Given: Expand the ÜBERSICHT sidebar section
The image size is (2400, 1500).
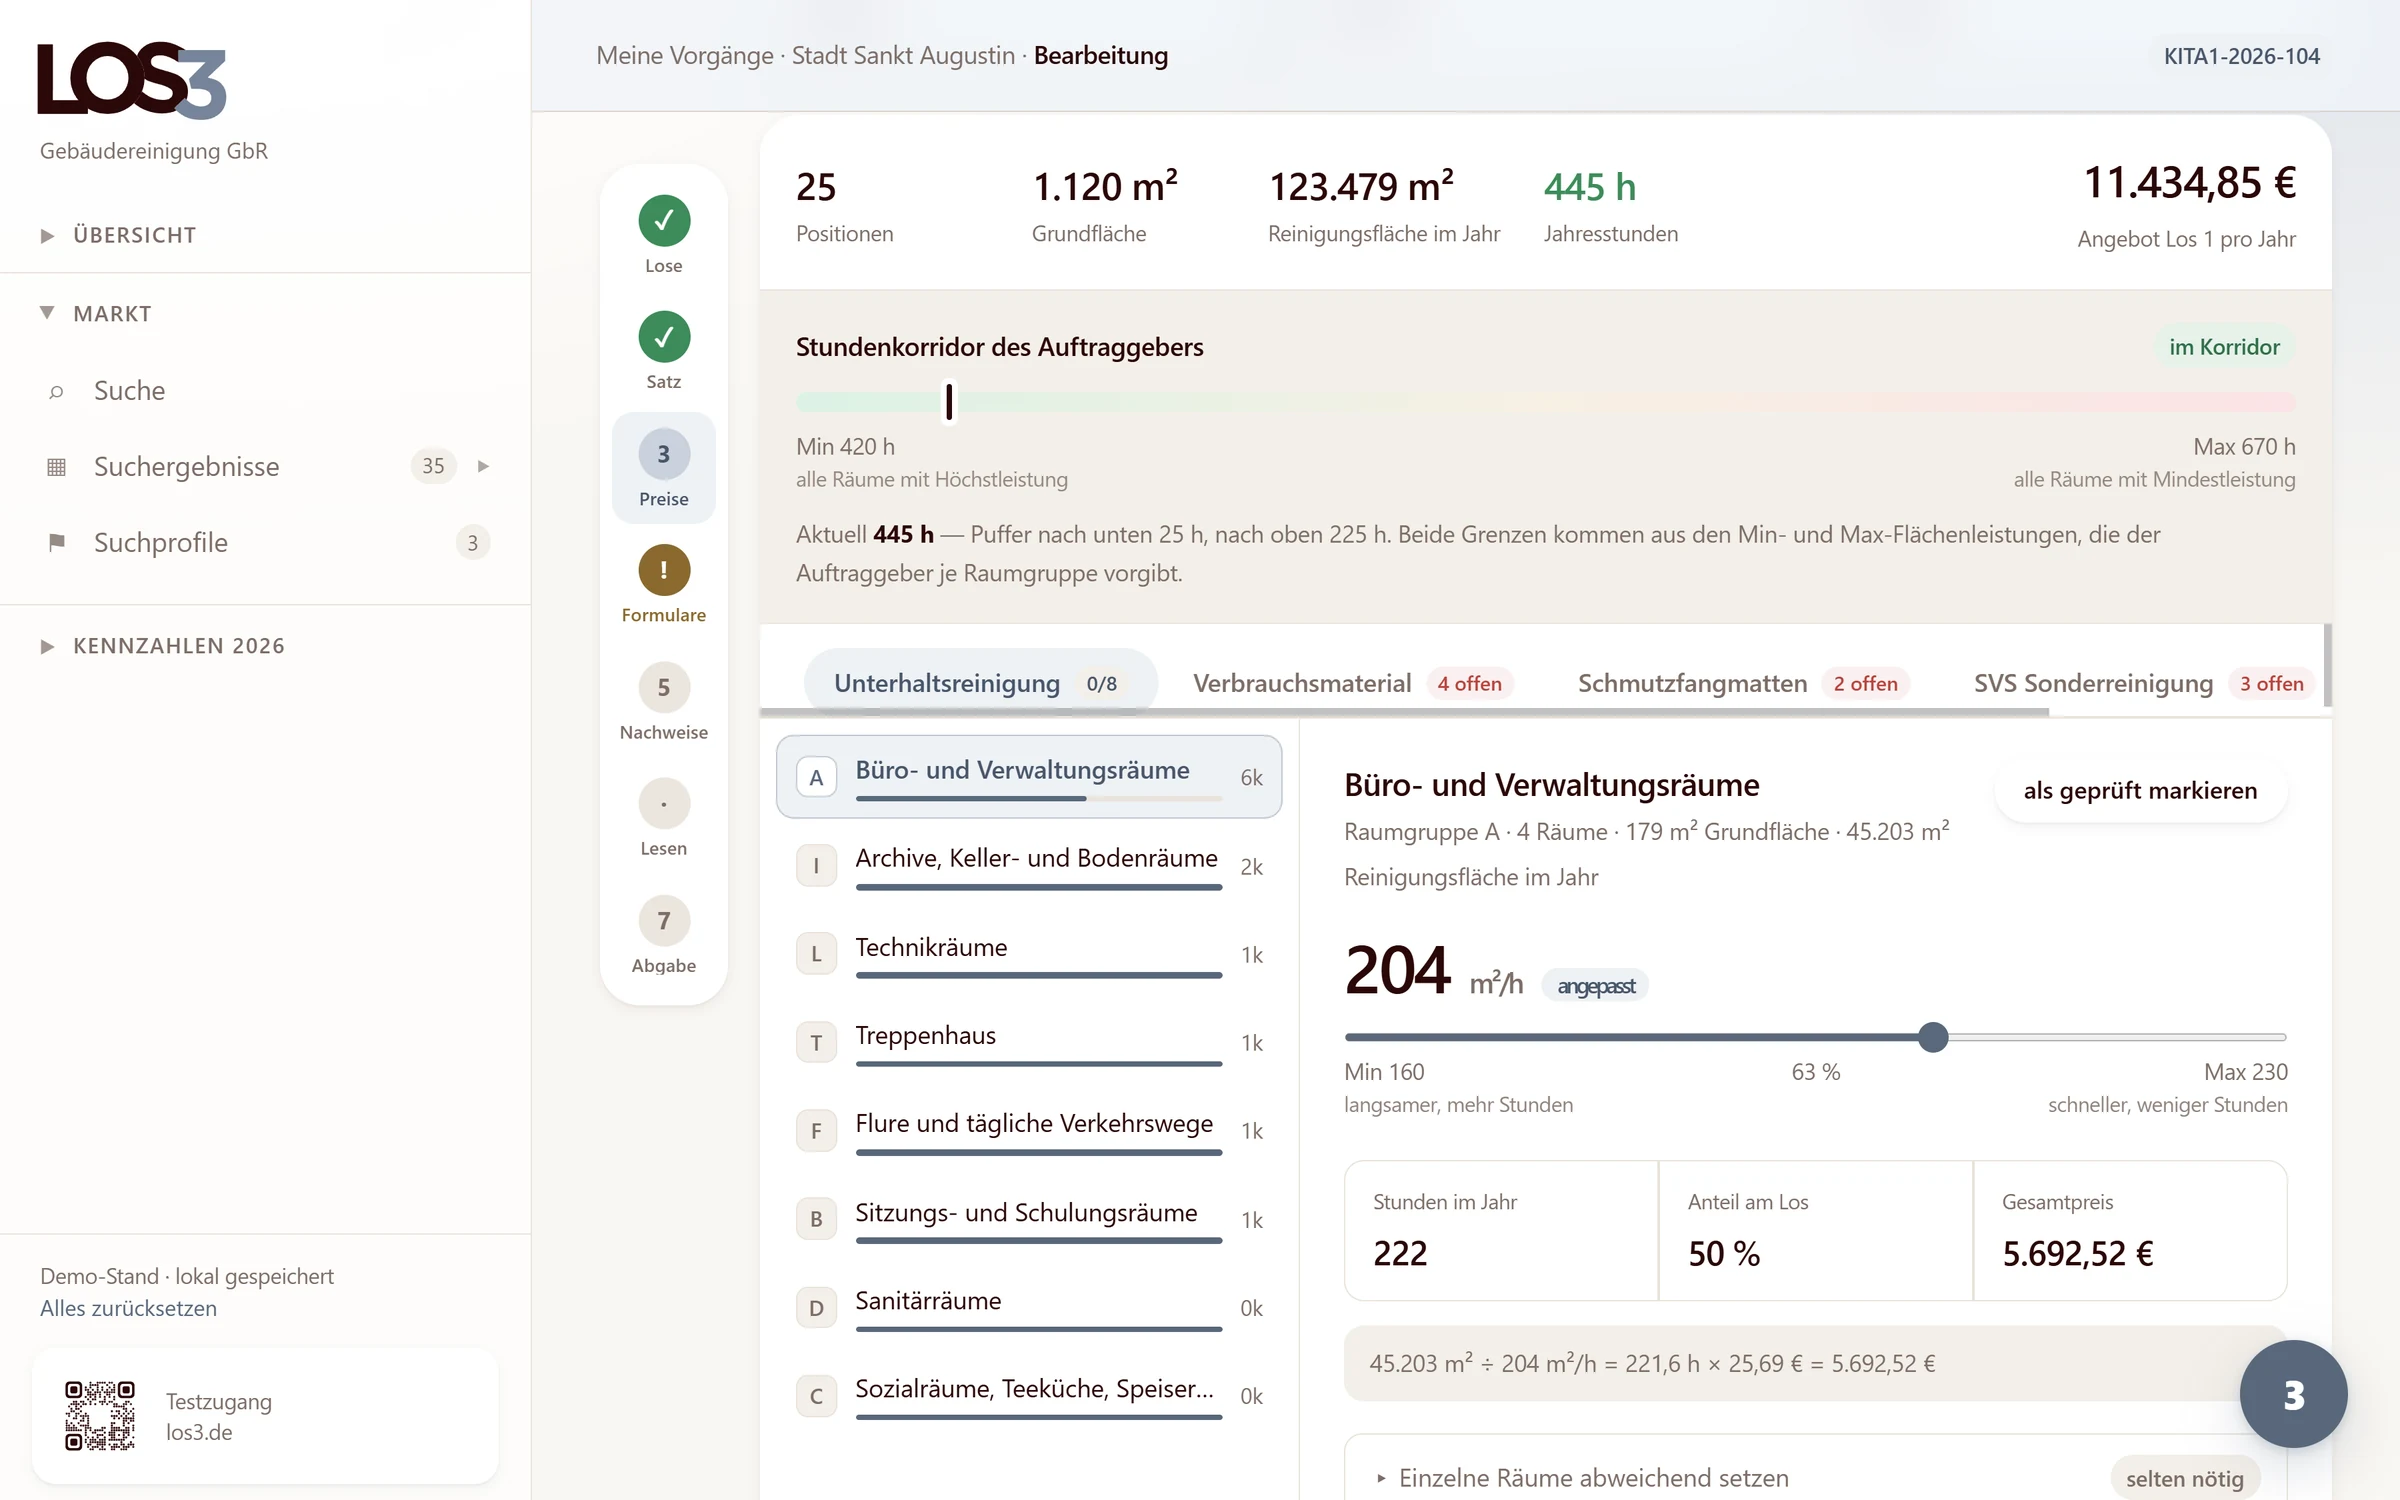Looking at the screenshot, I should (x=118, y=235).
